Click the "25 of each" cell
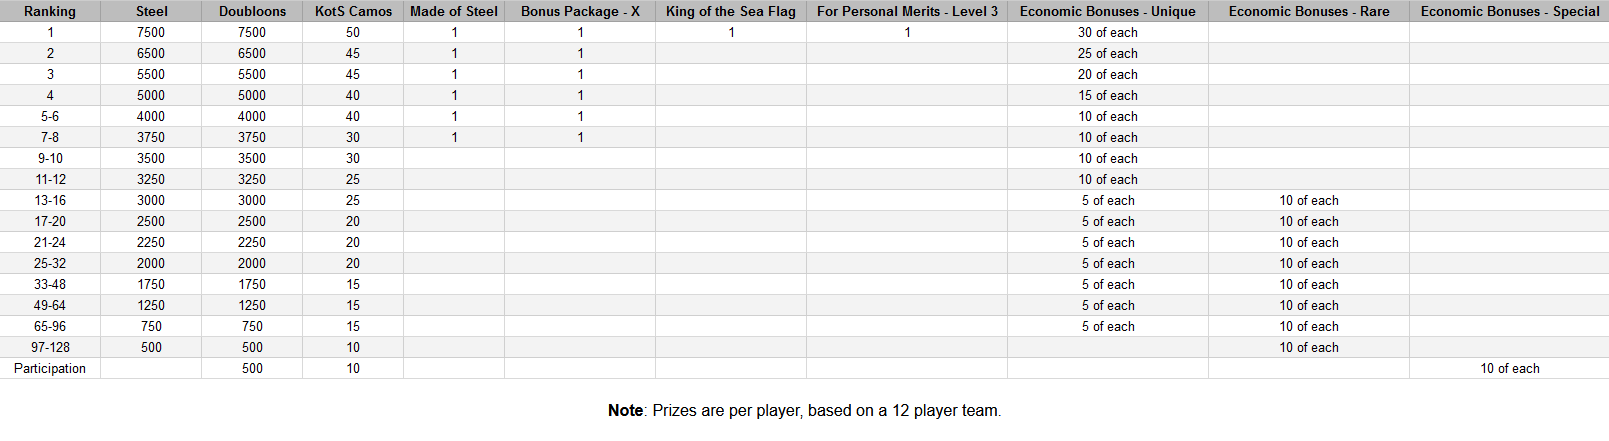This screenshot has height=441, width=1609. tap(1107, 53)
